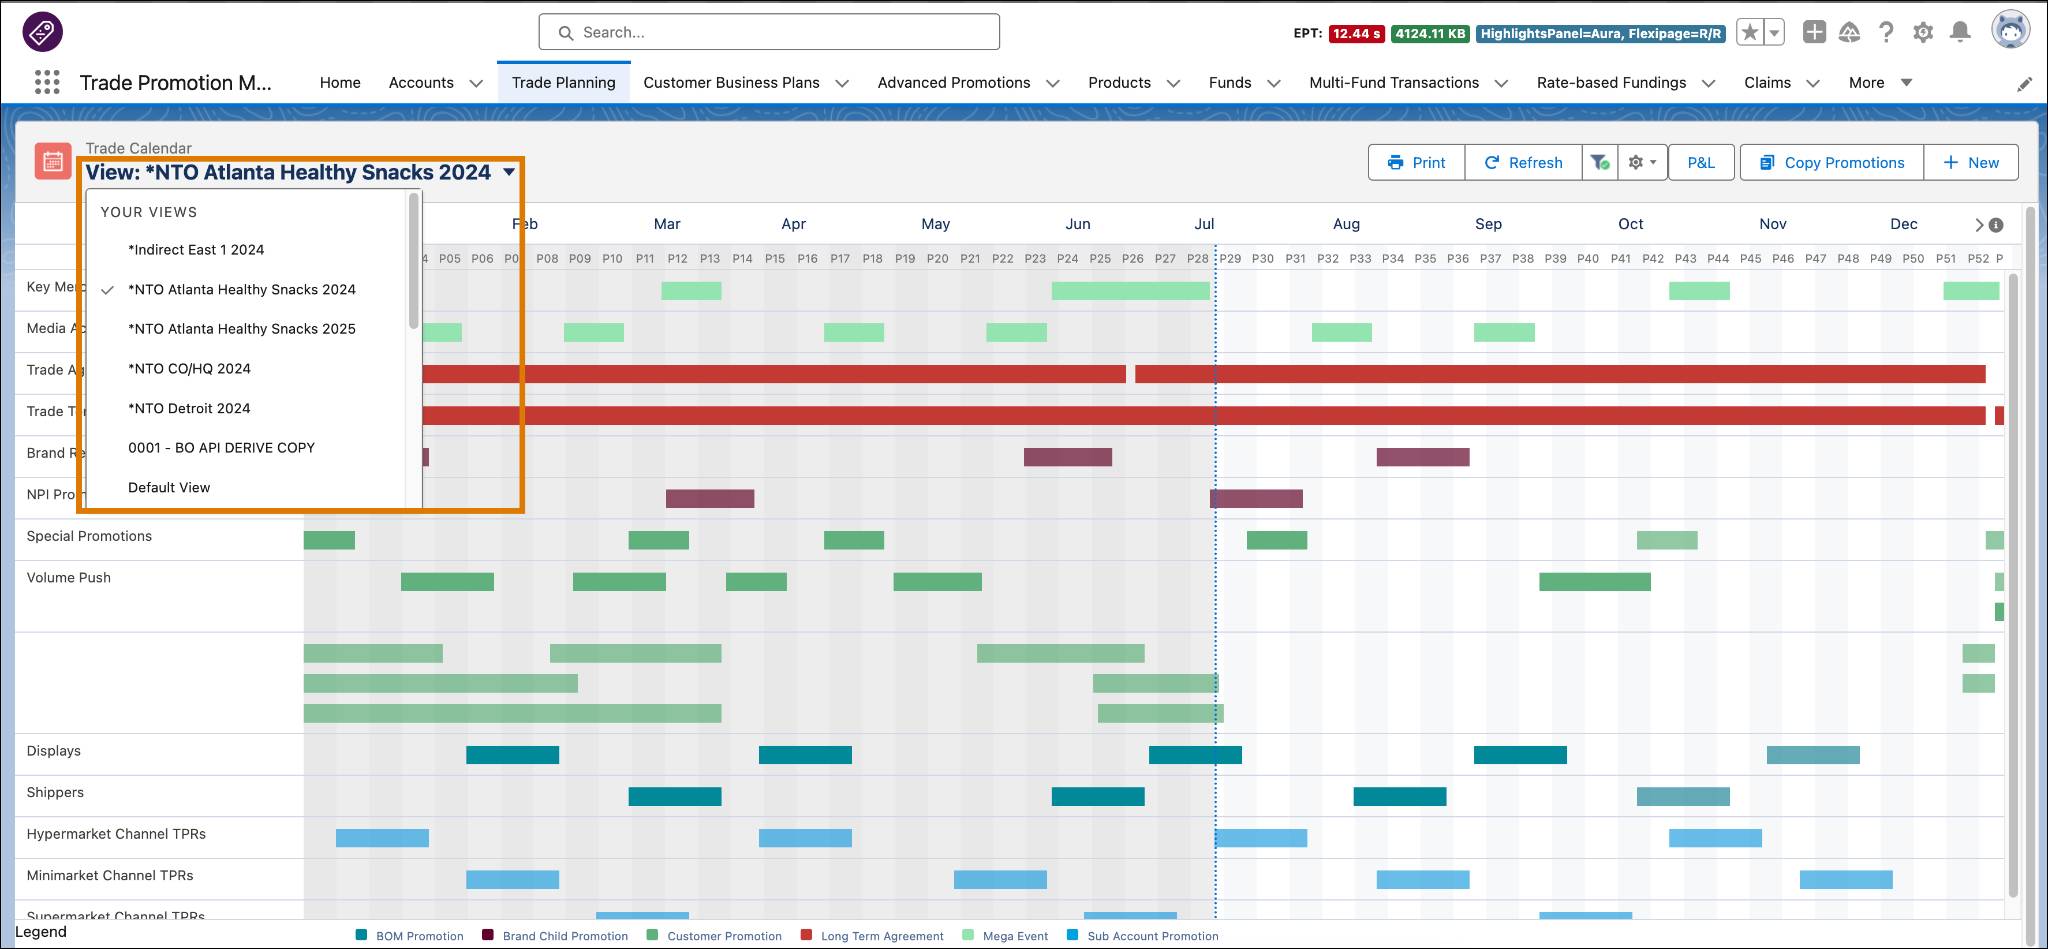Click the calendar info circle icon
The width and height of the screenshot is (2048, 949).
click(x=1996, y=225)
